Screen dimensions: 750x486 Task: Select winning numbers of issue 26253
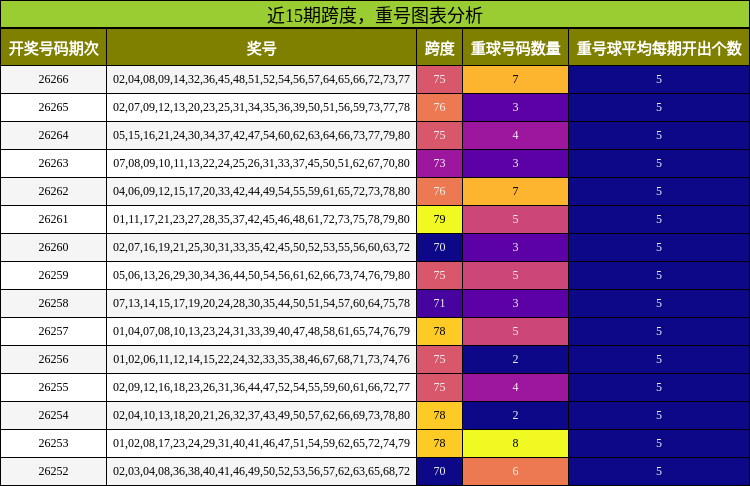coord(261,443)
